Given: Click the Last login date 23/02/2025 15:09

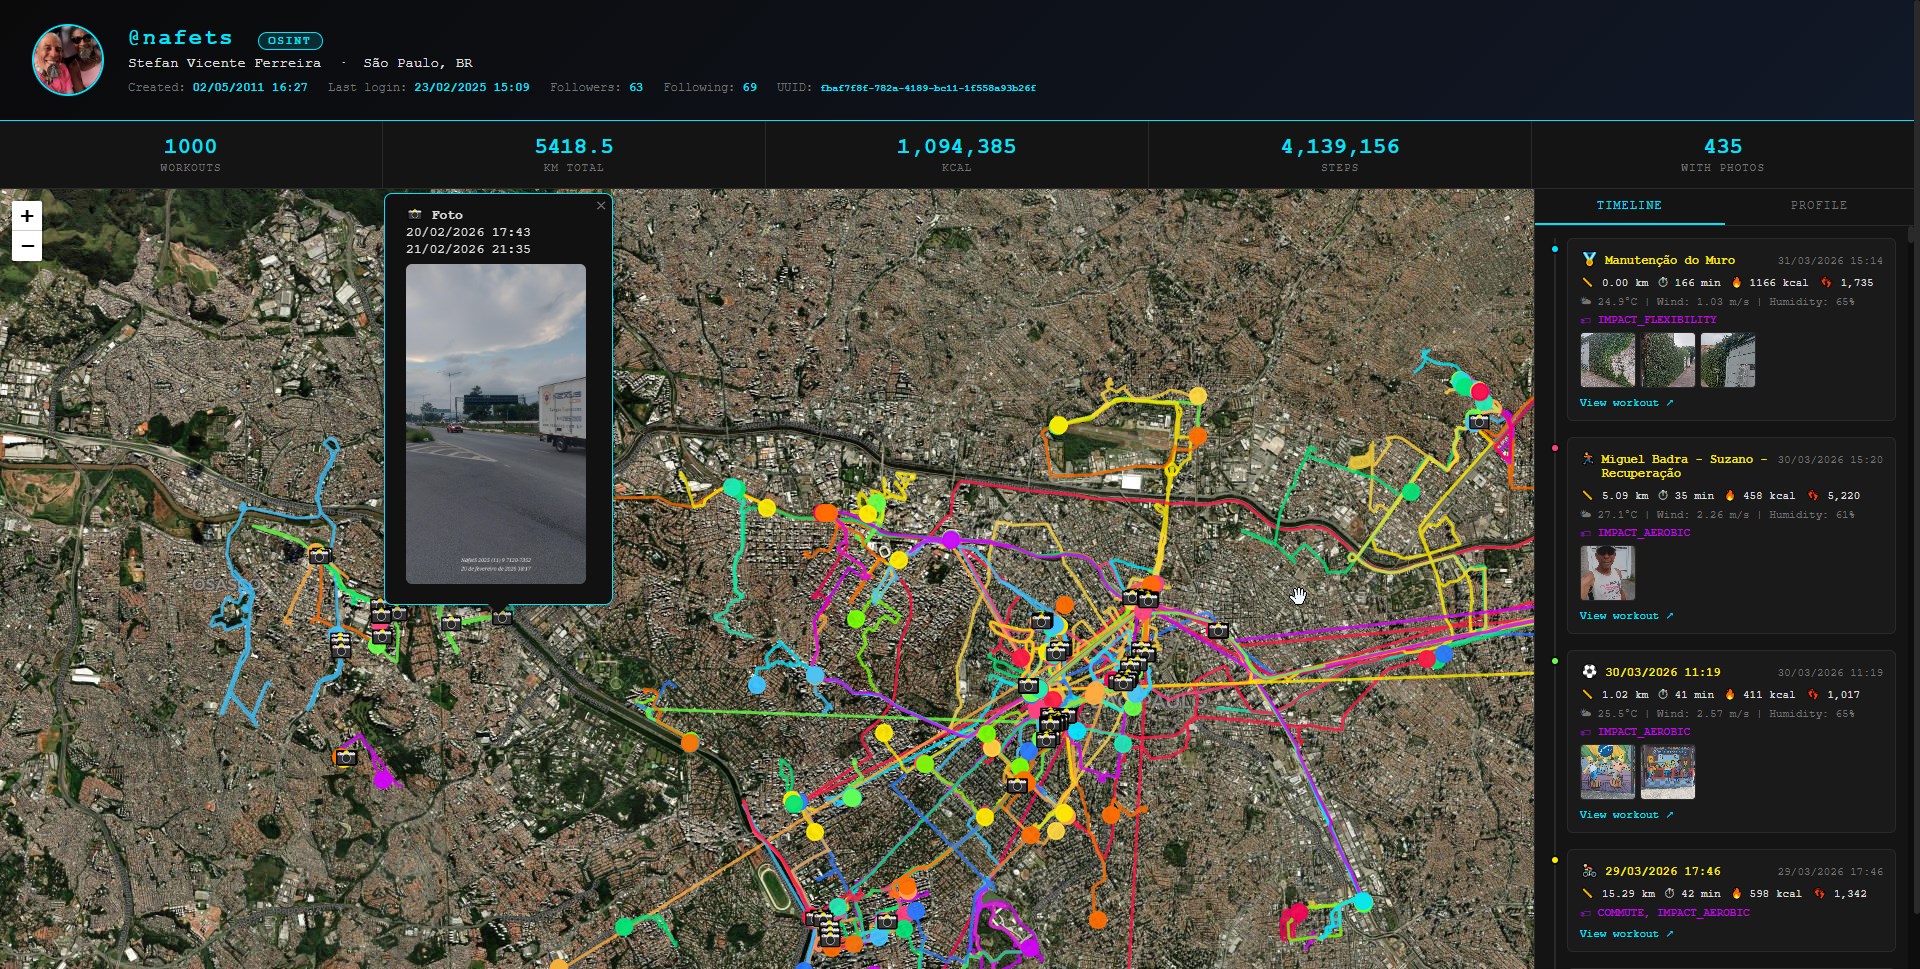Looking at the screenshot, I should [472, 88].
